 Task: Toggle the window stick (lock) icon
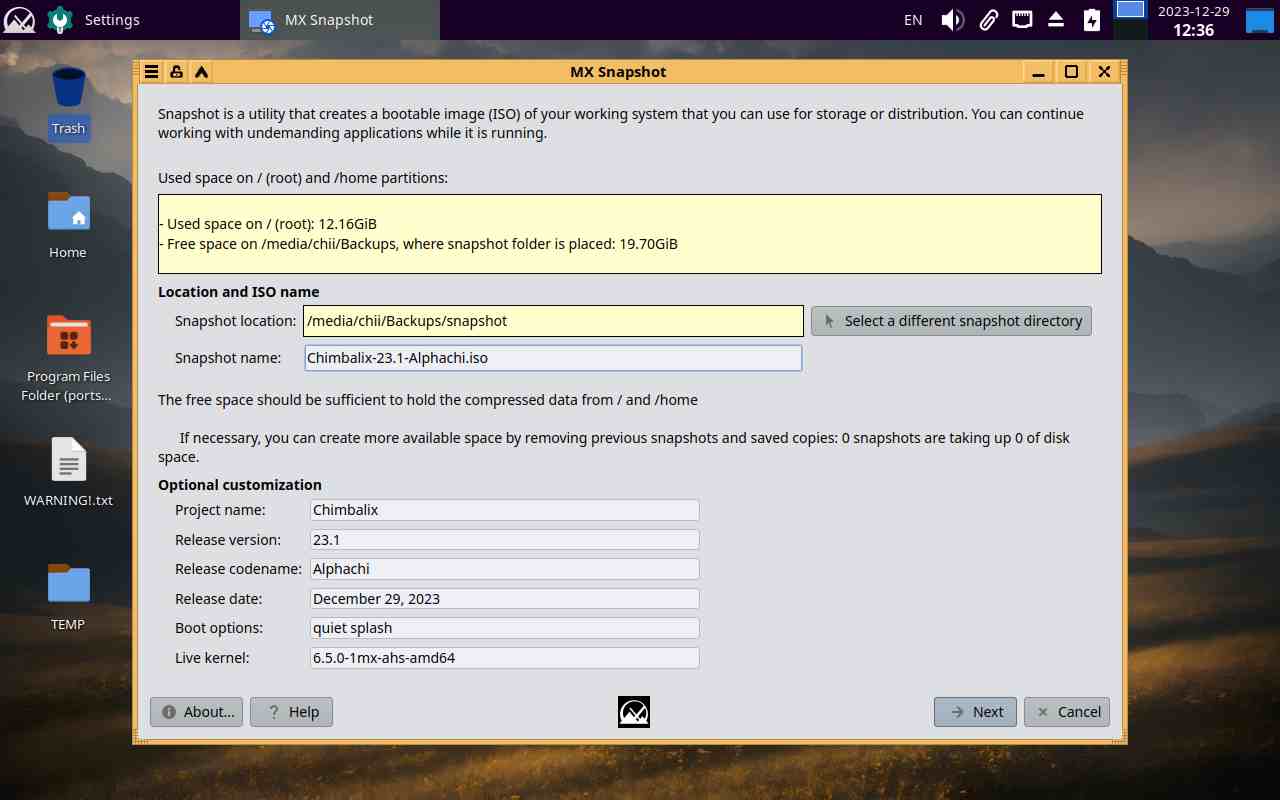[x=177, y=72]
